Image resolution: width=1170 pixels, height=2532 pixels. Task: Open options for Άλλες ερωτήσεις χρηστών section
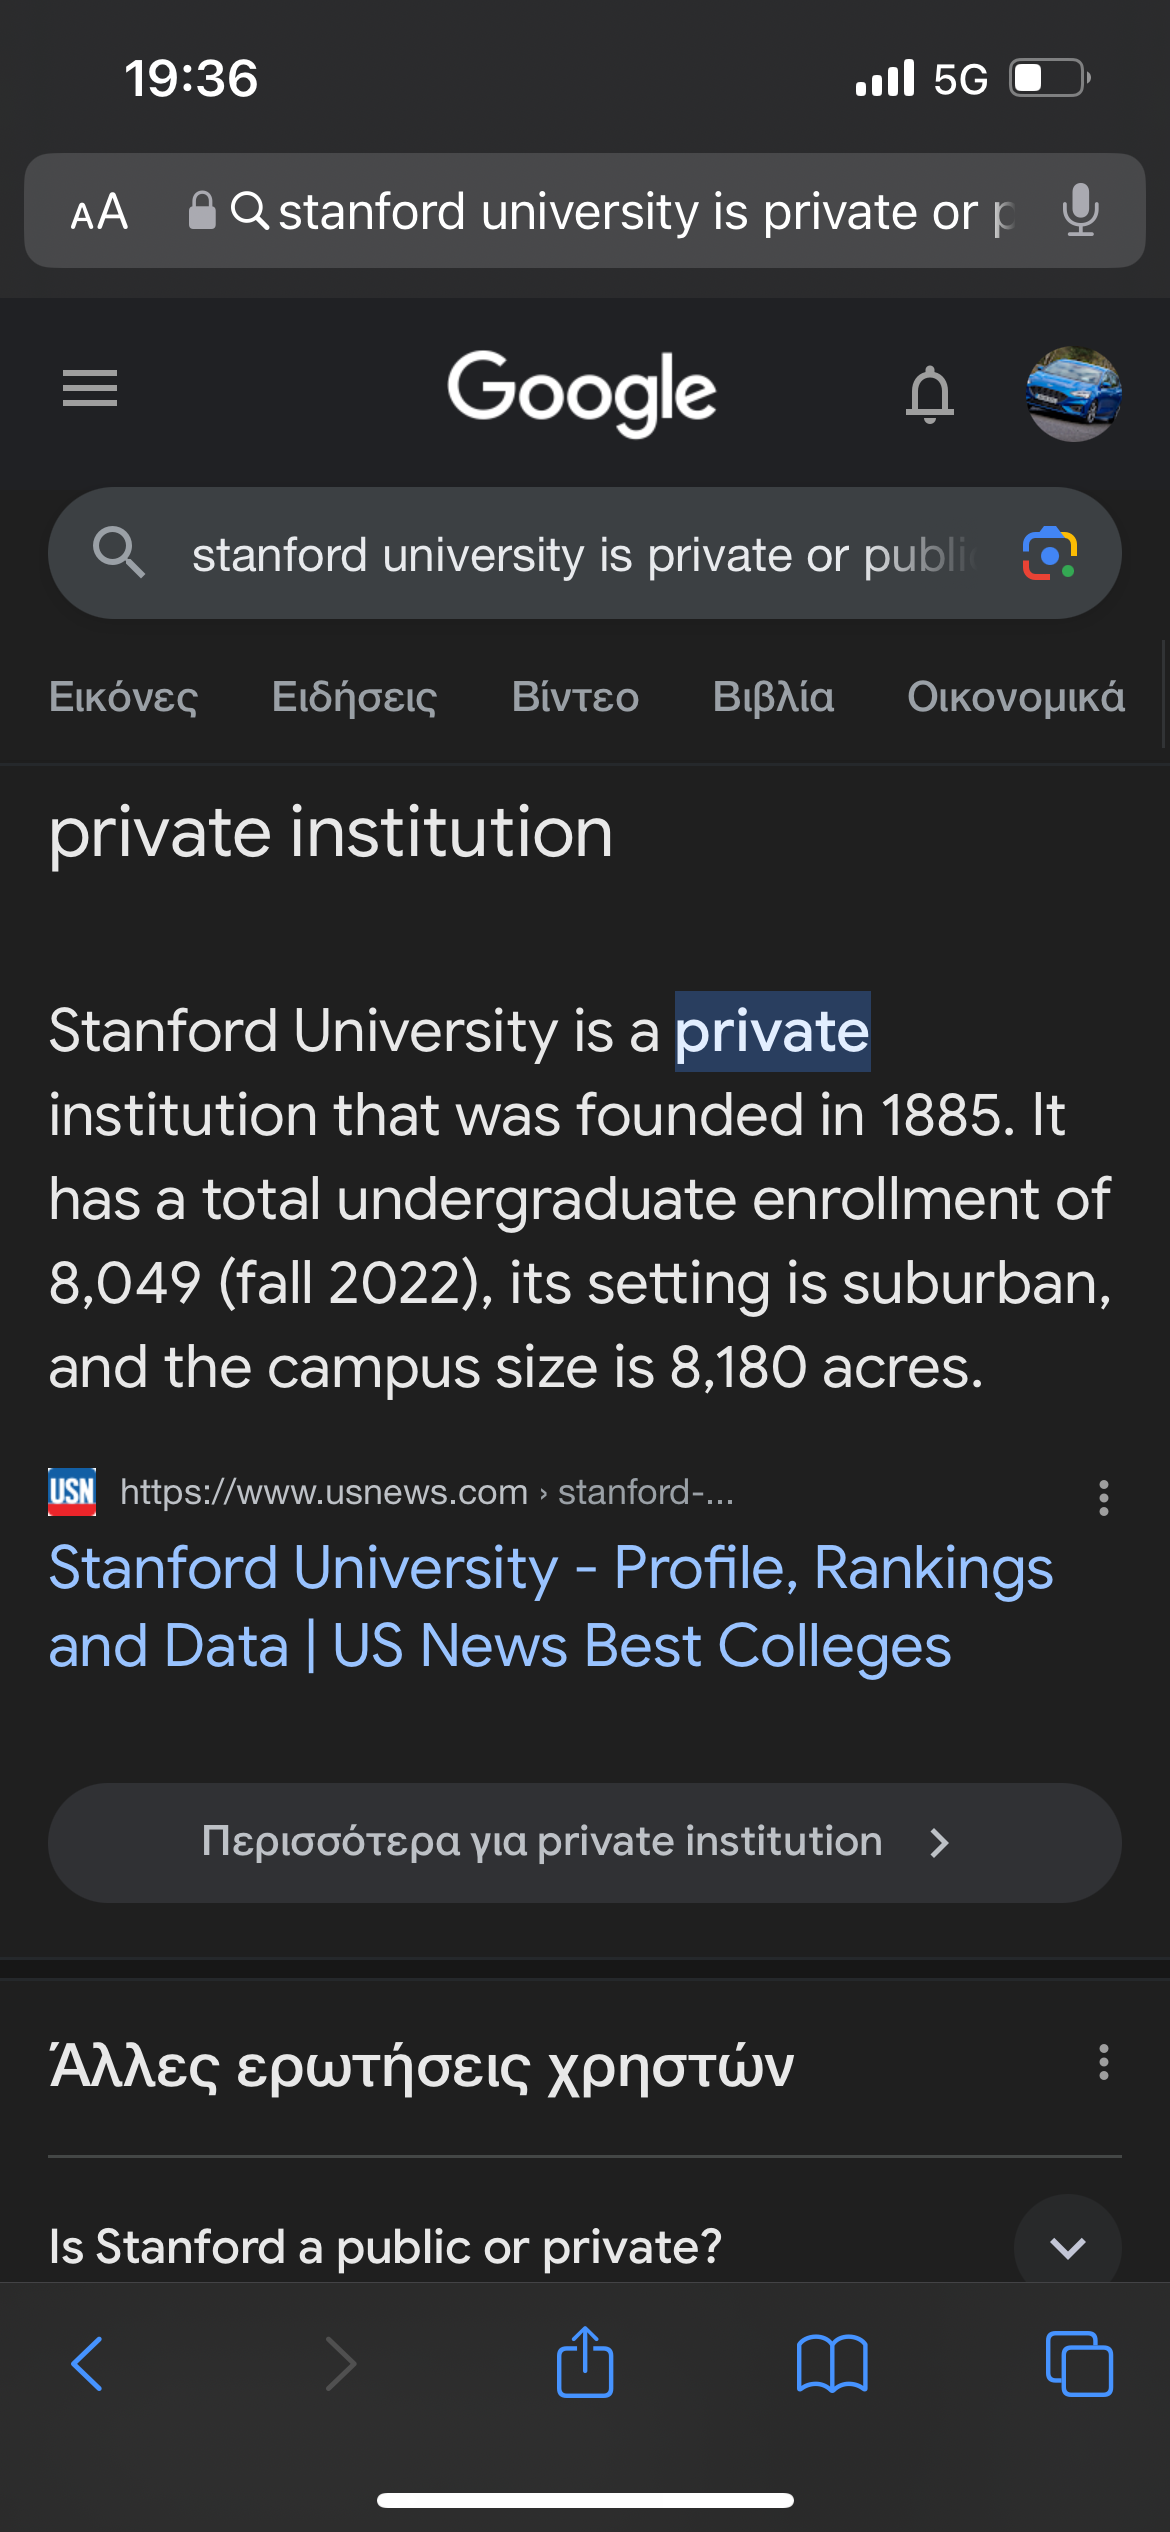(x=1103, y=2062)
